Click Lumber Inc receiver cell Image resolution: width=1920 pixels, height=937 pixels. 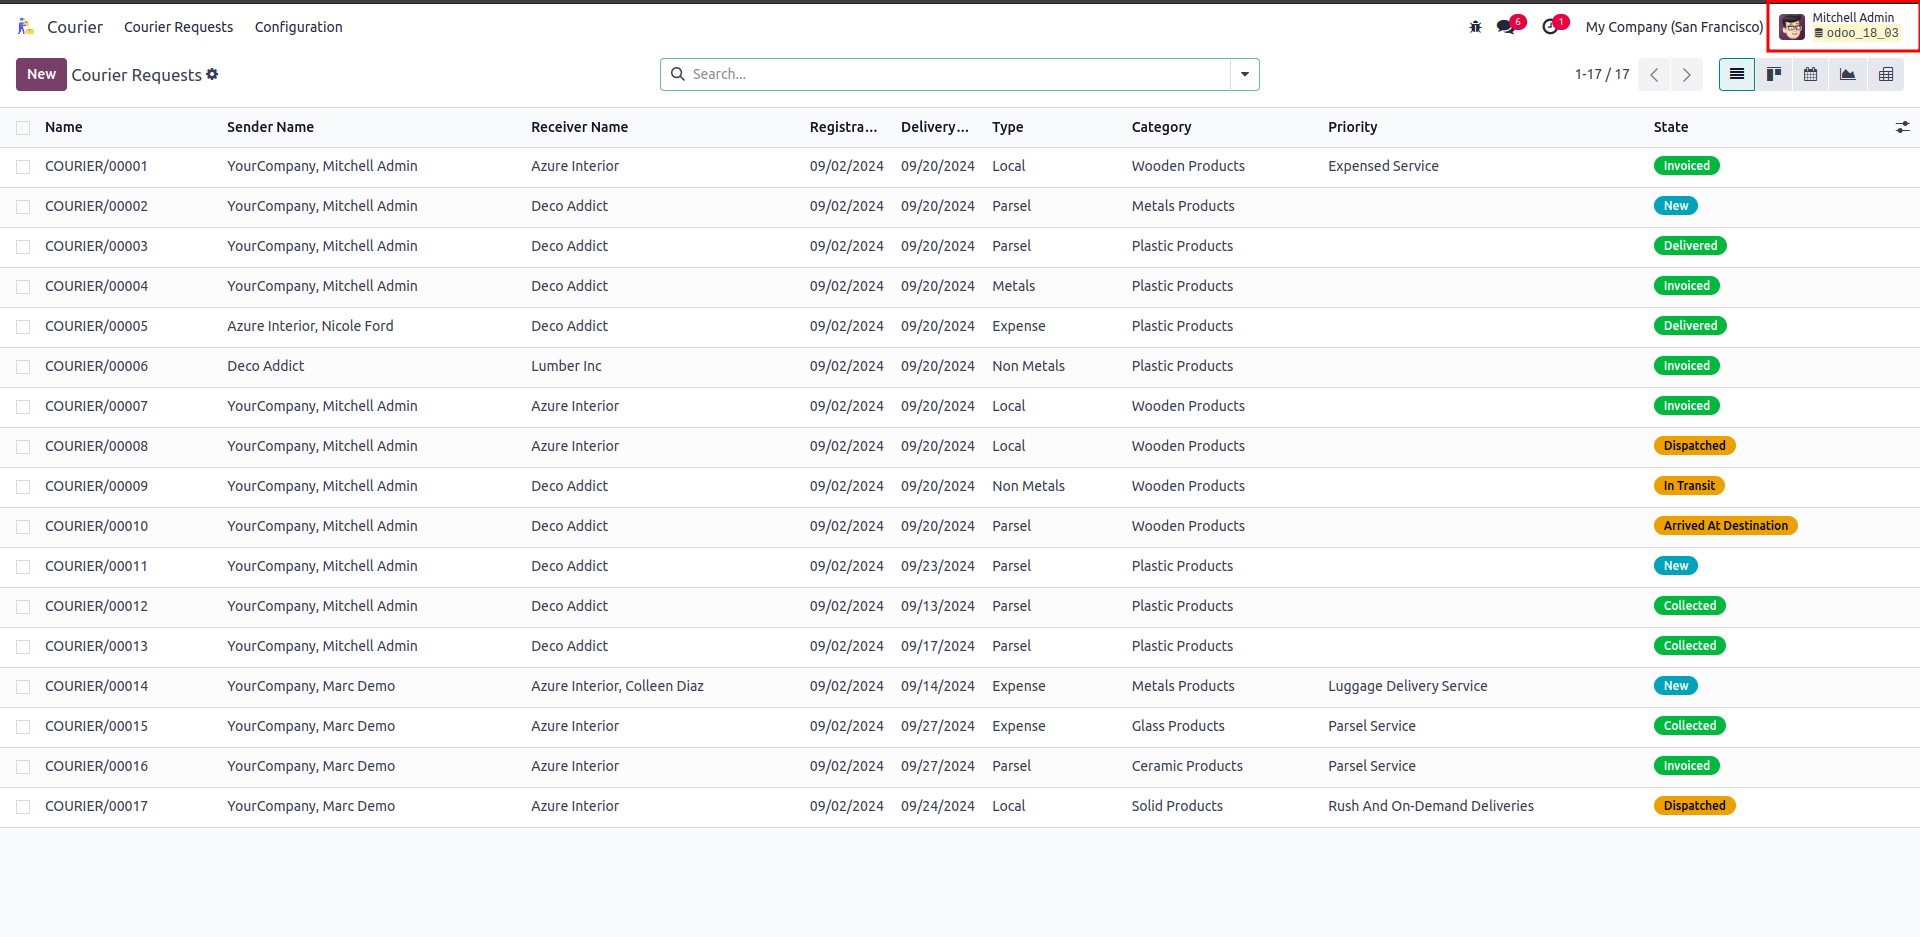[x=566, y=366]
